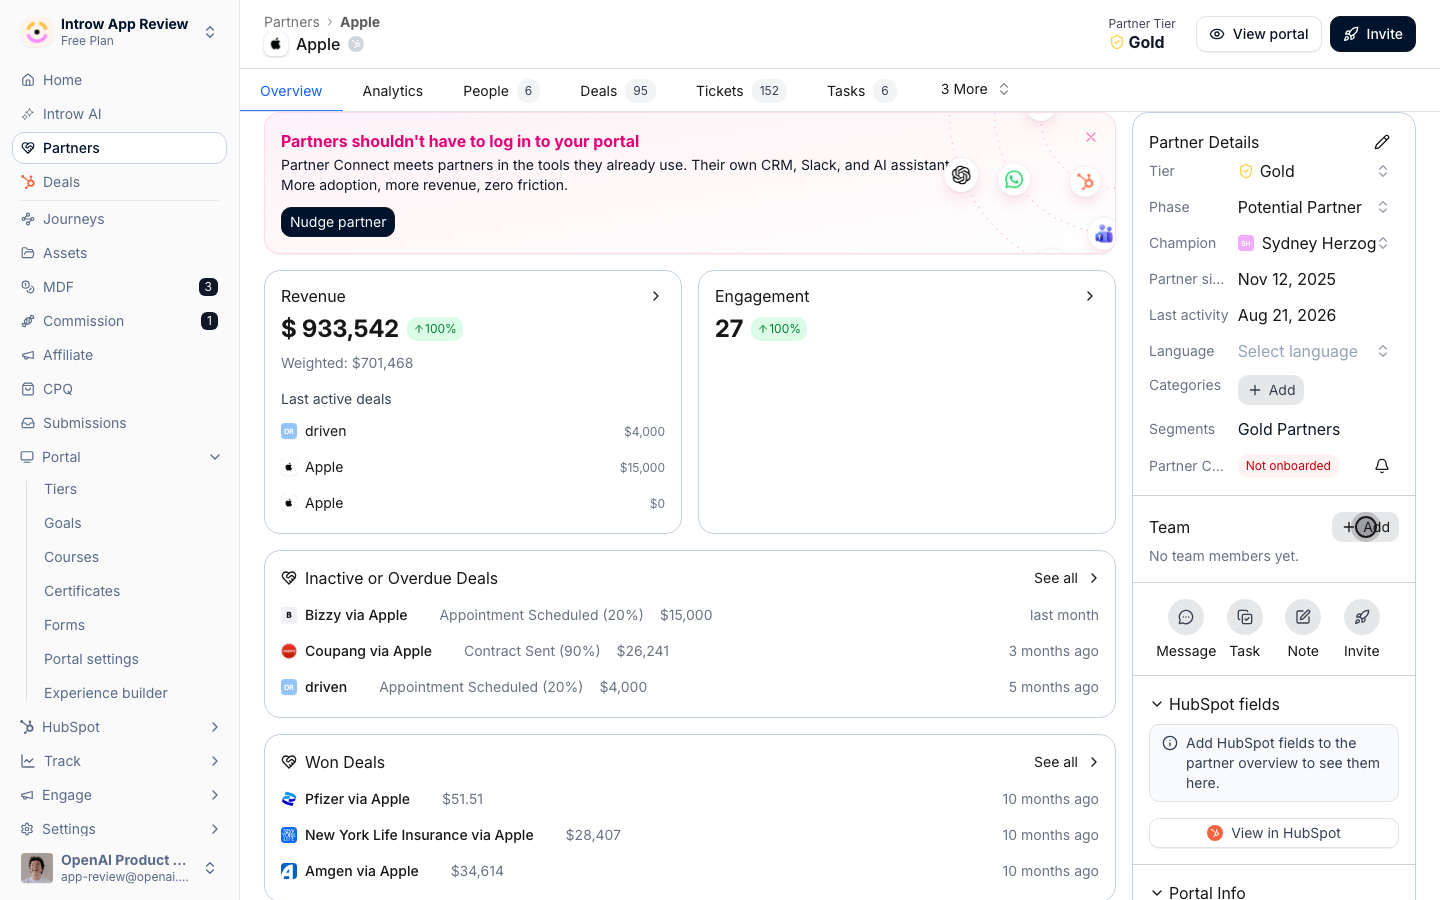The height and width of the screenshot is (900, 1440).
Task: Click the HubSpot icon in the banner
Action: pyautogui.click(x=1085, y=181)
